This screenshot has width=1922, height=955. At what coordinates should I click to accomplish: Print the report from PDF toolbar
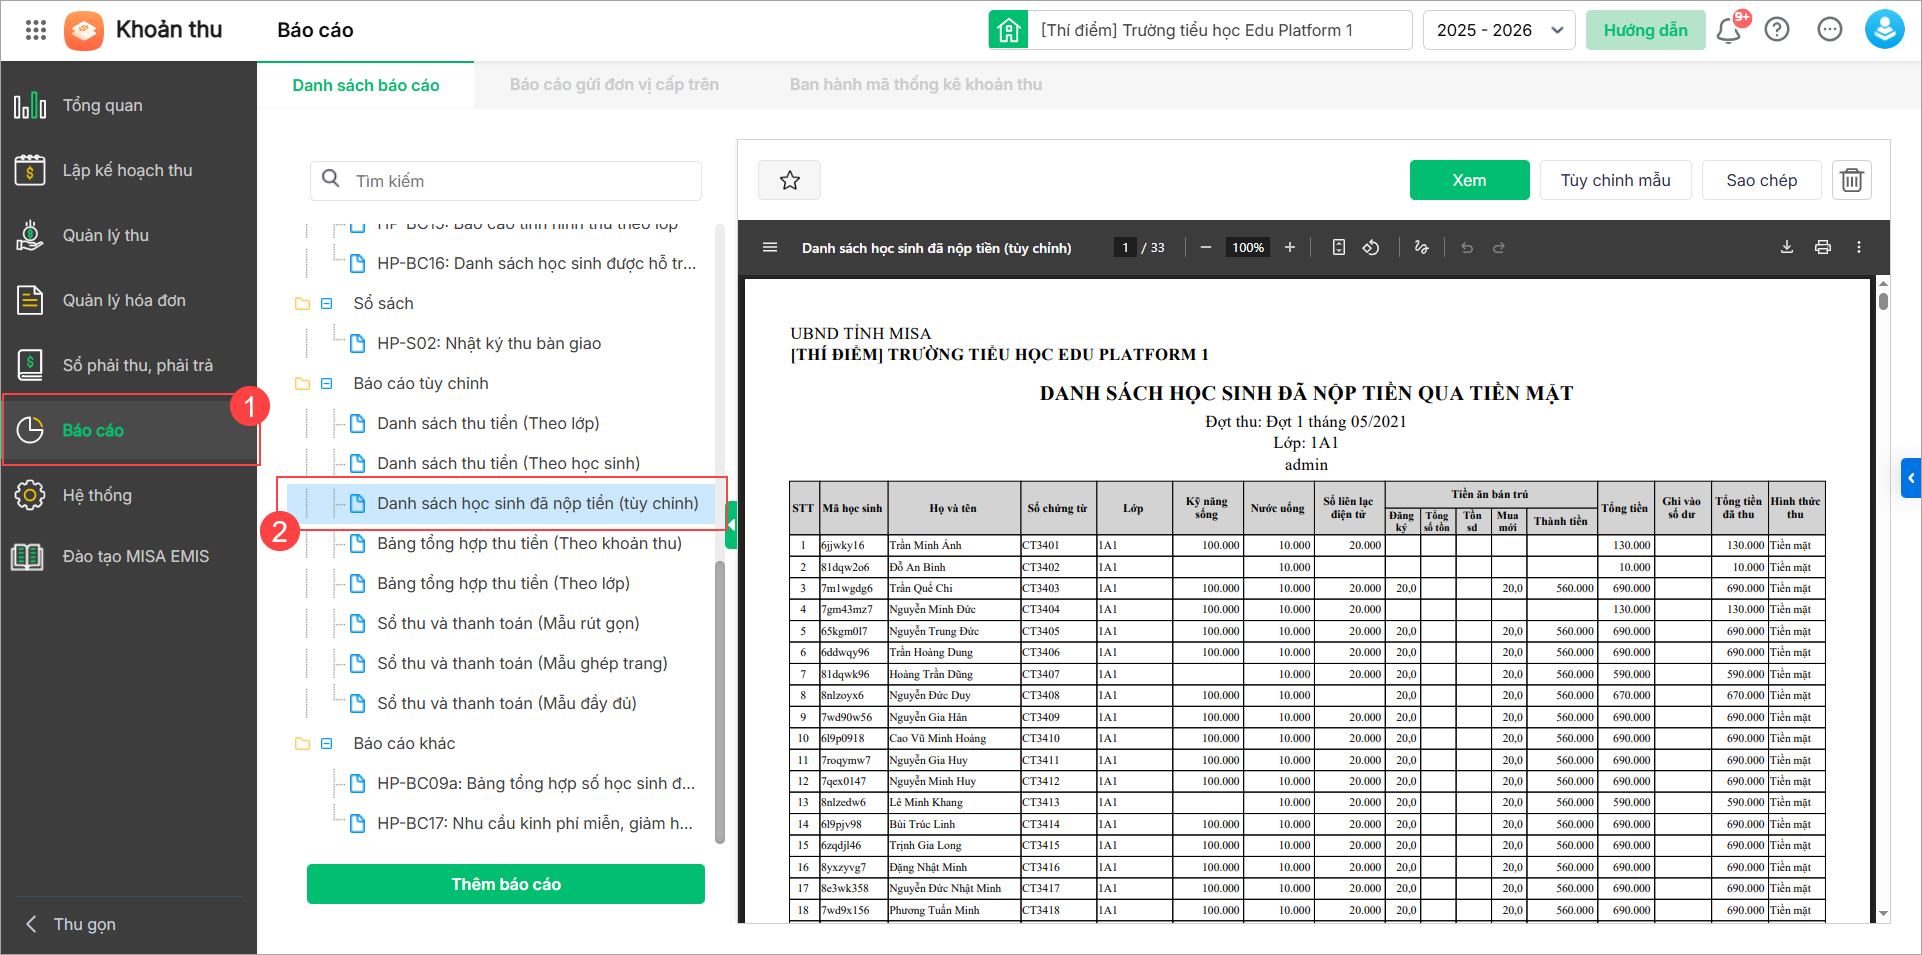pyautogui.click(x=1822, y=247)
